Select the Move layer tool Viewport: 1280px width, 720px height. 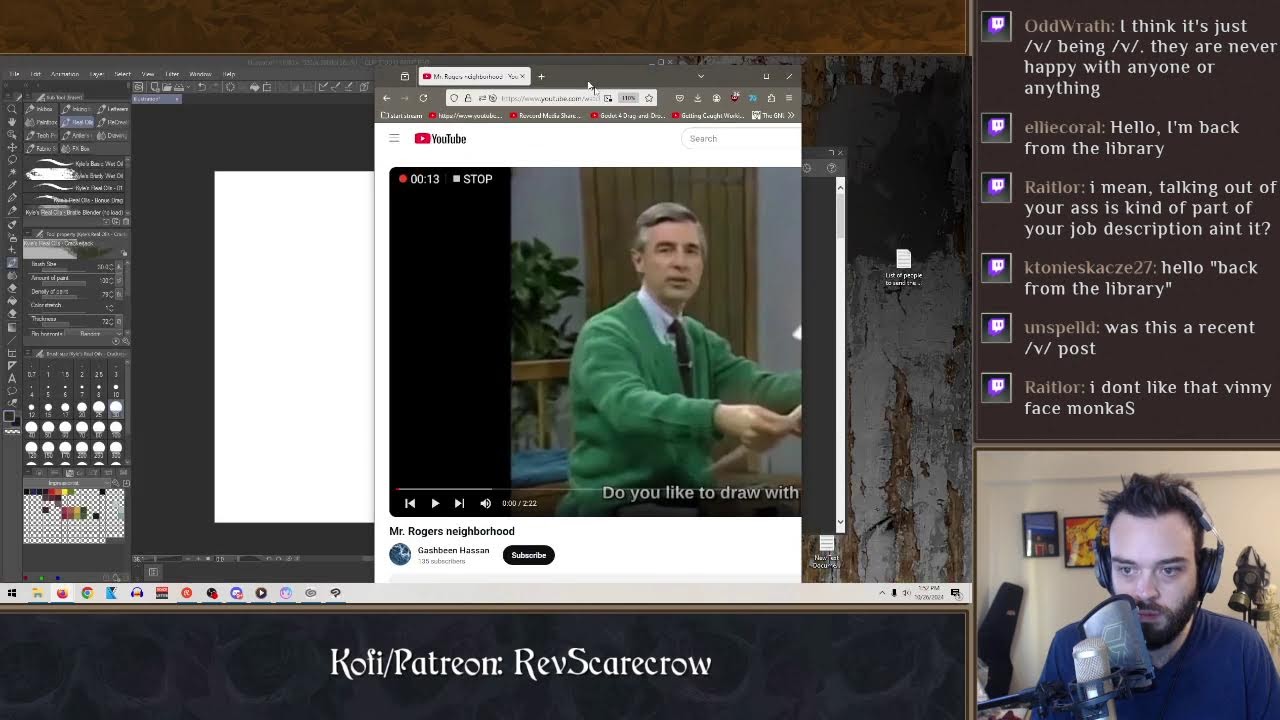12,147
